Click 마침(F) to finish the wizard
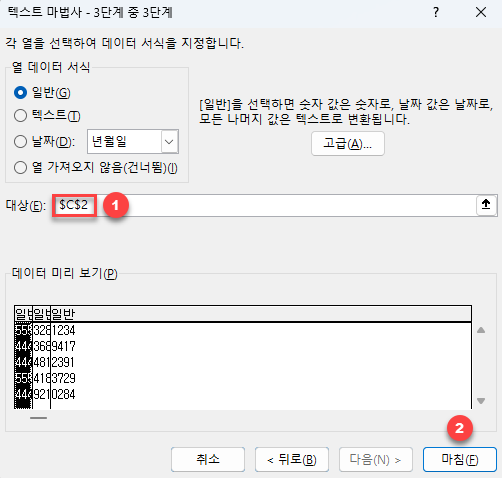 (460, 459)
